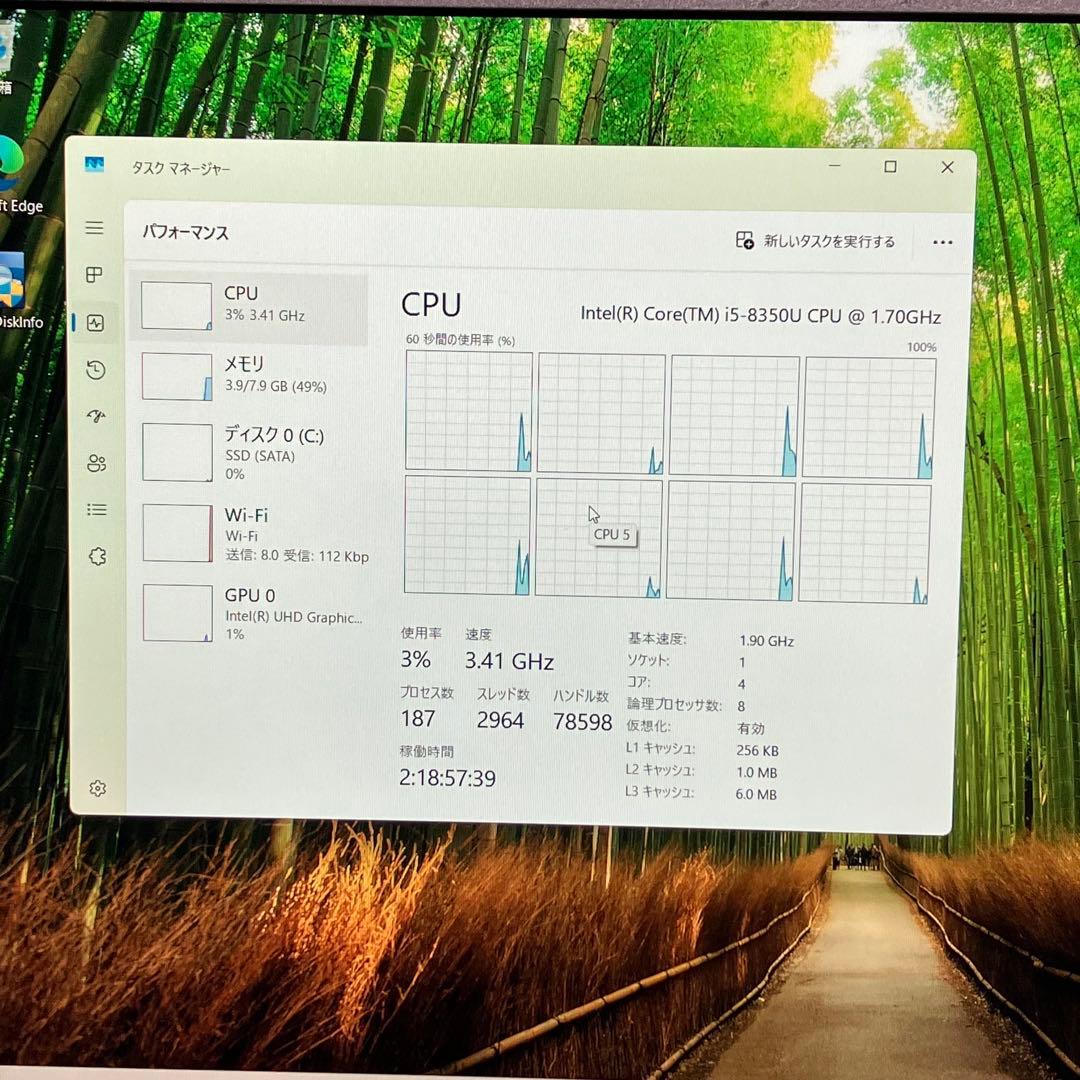
Task: Select the Performance view icon
Action: 95,322
